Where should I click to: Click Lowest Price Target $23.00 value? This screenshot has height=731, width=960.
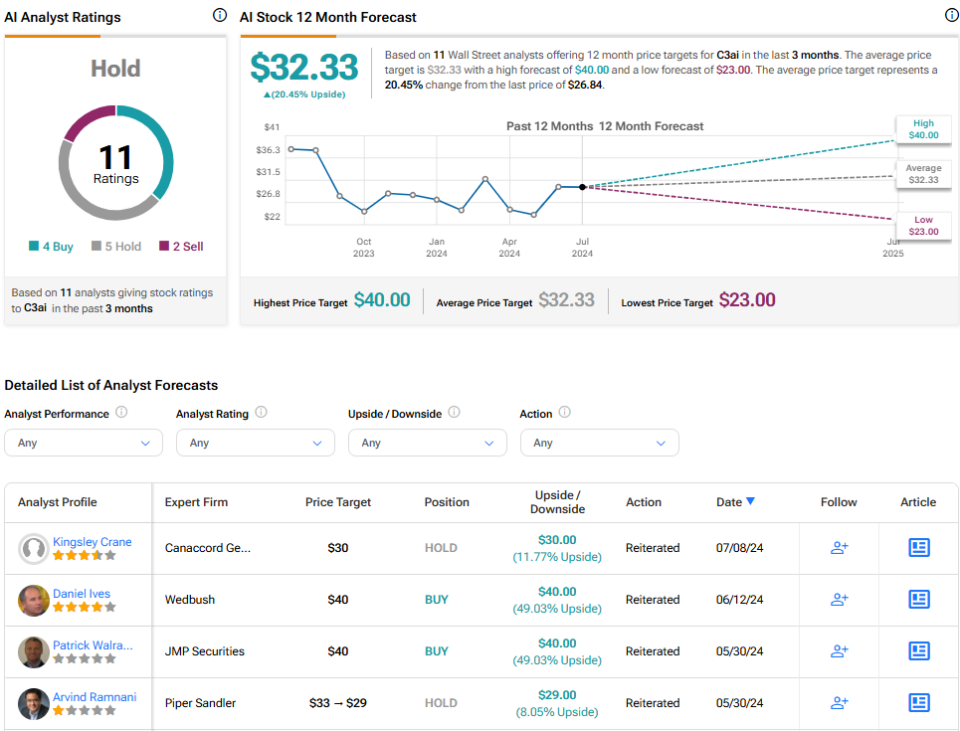tap(747, 300)
